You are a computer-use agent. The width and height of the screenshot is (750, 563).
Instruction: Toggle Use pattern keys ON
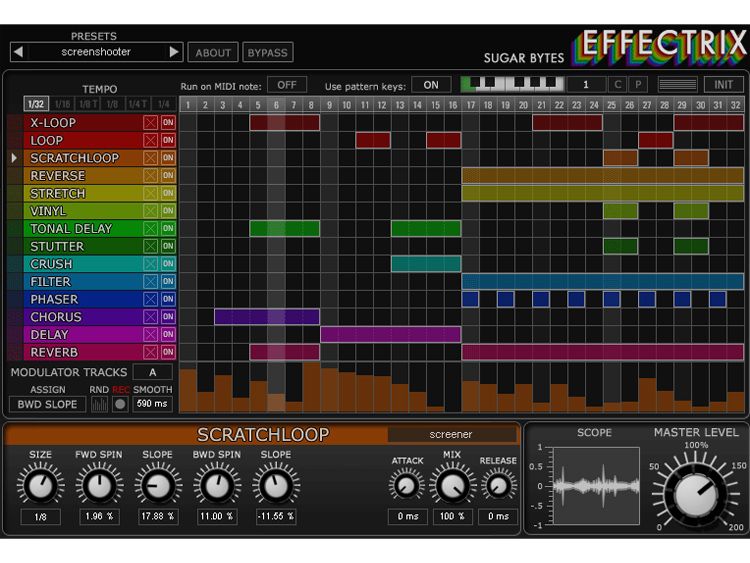431,85
